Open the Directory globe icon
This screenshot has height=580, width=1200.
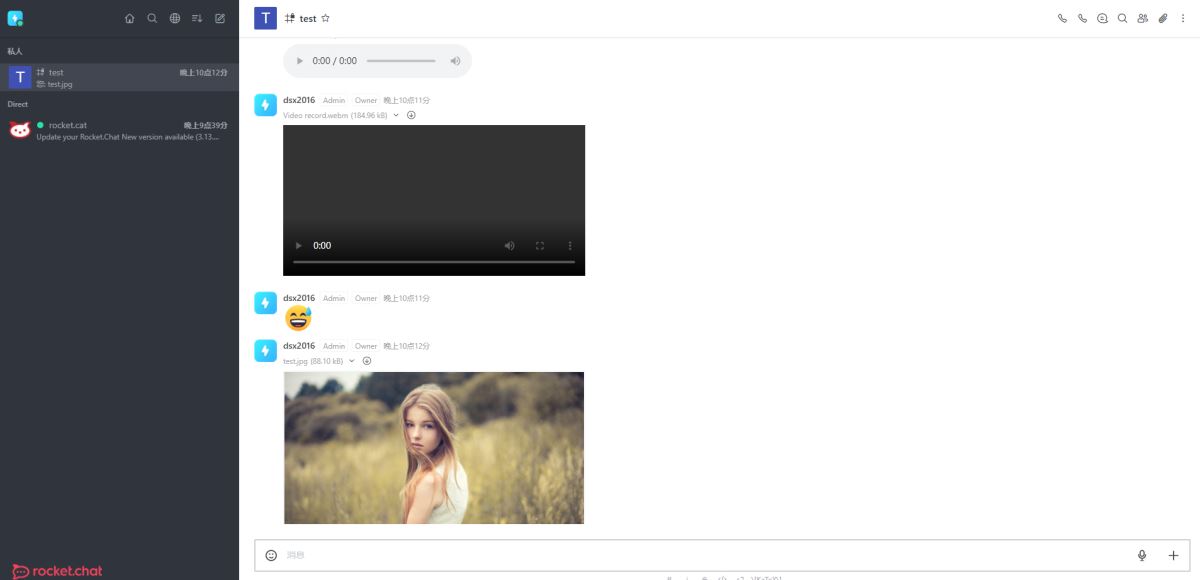click(175, 18)
